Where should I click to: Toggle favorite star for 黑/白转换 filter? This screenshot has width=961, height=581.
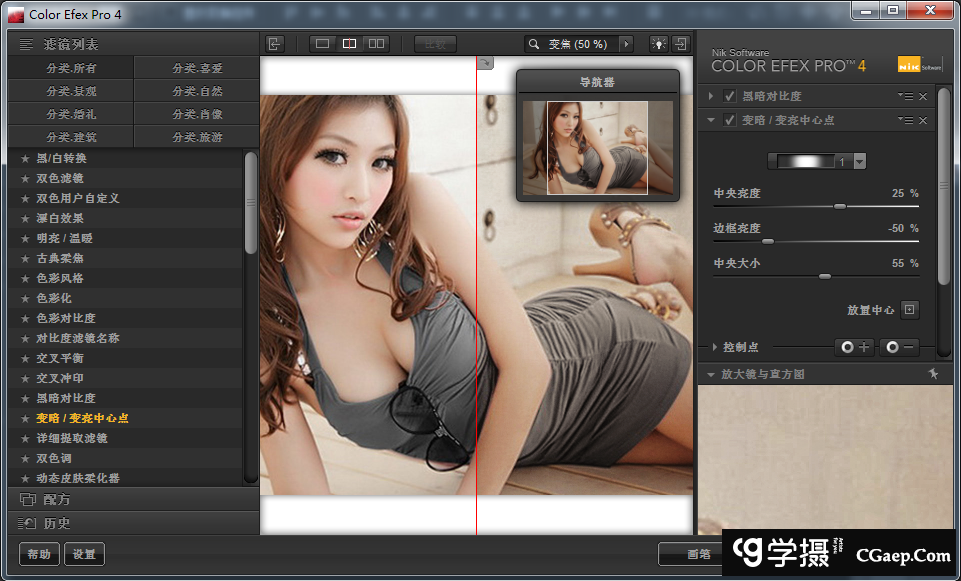[25, 158]
